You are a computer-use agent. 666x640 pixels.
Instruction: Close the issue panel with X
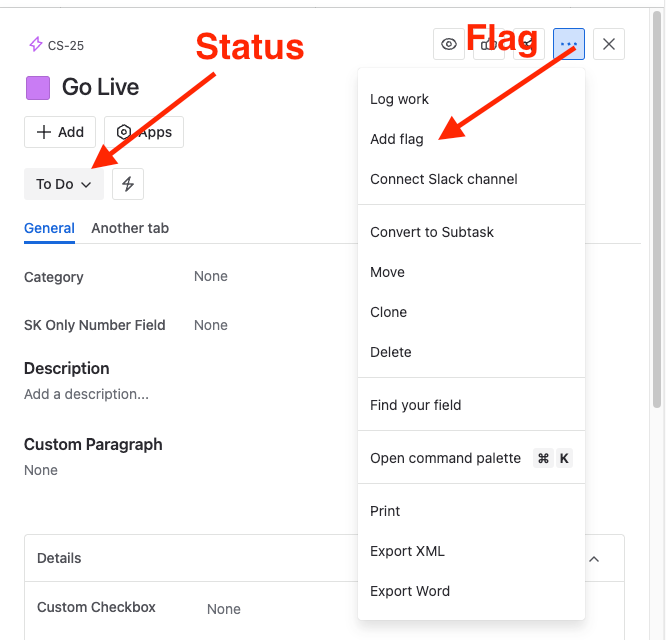point(609,44)
